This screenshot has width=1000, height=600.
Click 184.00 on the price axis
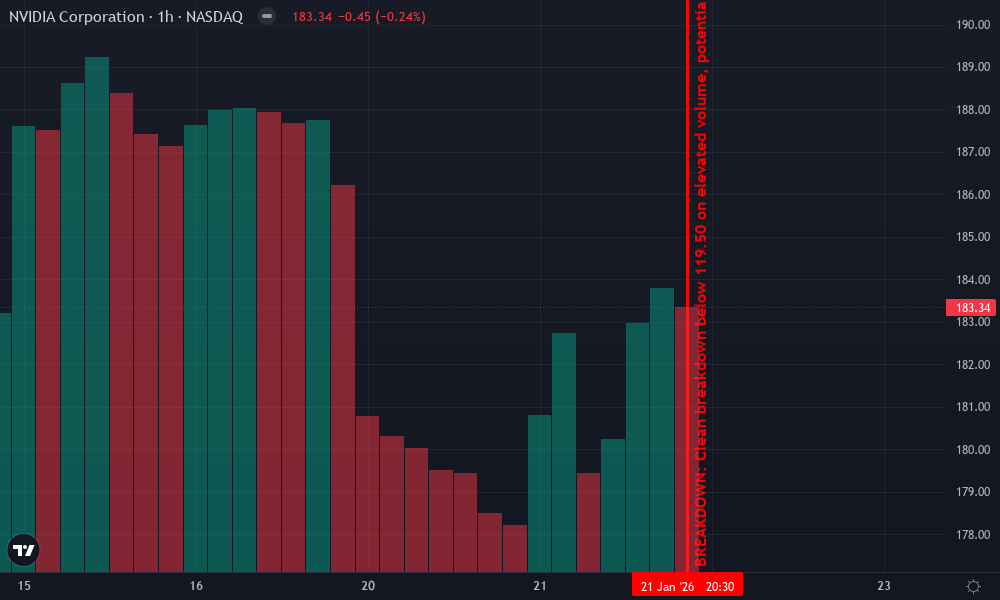(x=973, y=279)
